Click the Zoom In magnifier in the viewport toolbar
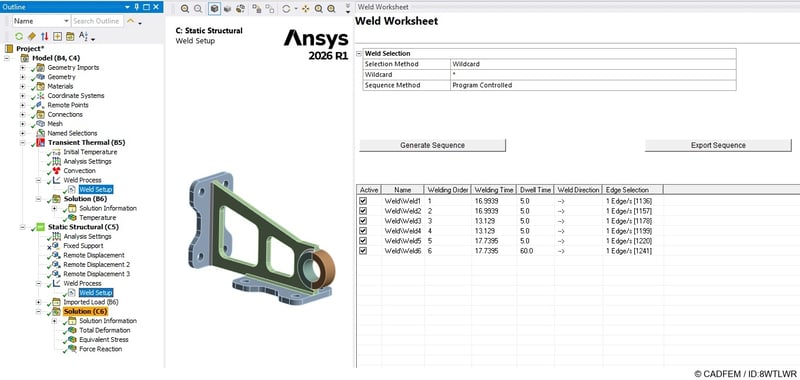This screenshot has width=800, height=380. coord(185,9)
